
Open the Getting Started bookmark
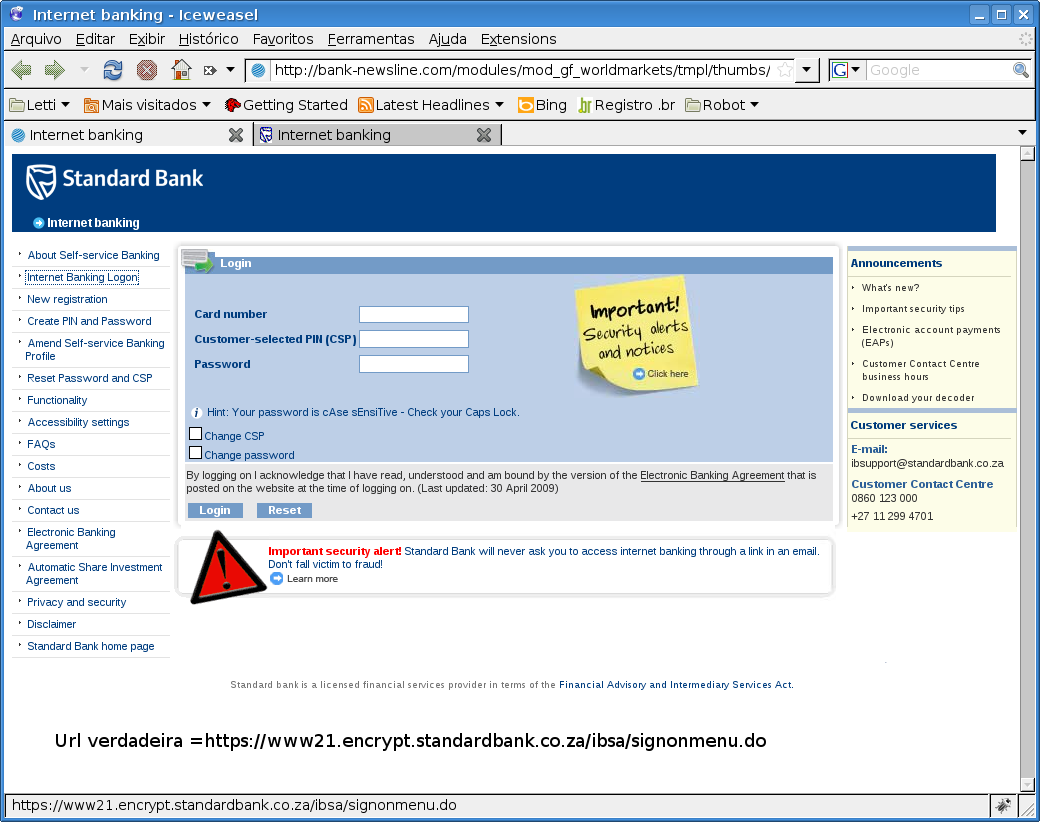pyautogui.click(x=286, y=105)
